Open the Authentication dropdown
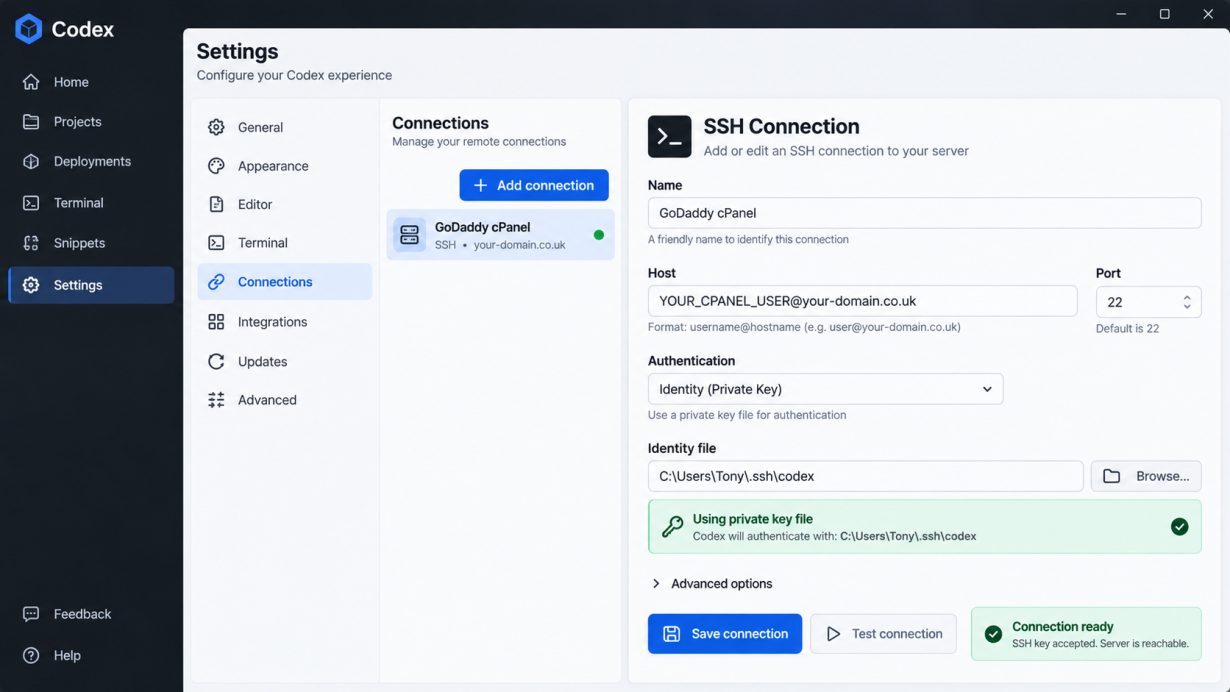Image resolution: width=1230 pixels, height=692 pixels. click(x=825, y=389)
